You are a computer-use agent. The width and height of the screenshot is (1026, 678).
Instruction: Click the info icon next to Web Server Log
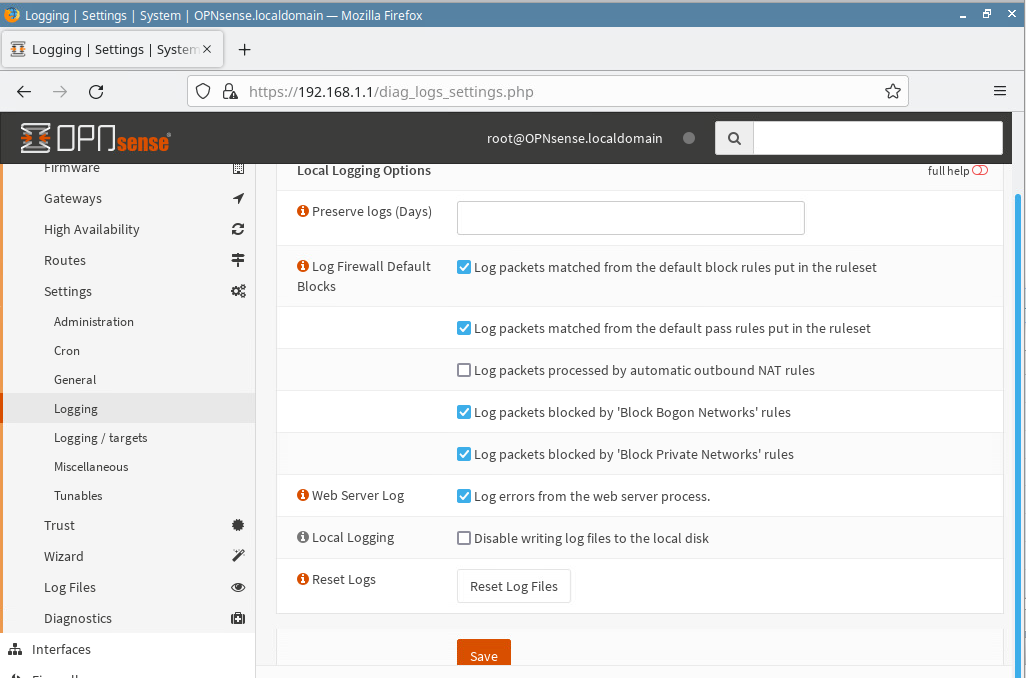pyautogui.click(x=303, y=495)
